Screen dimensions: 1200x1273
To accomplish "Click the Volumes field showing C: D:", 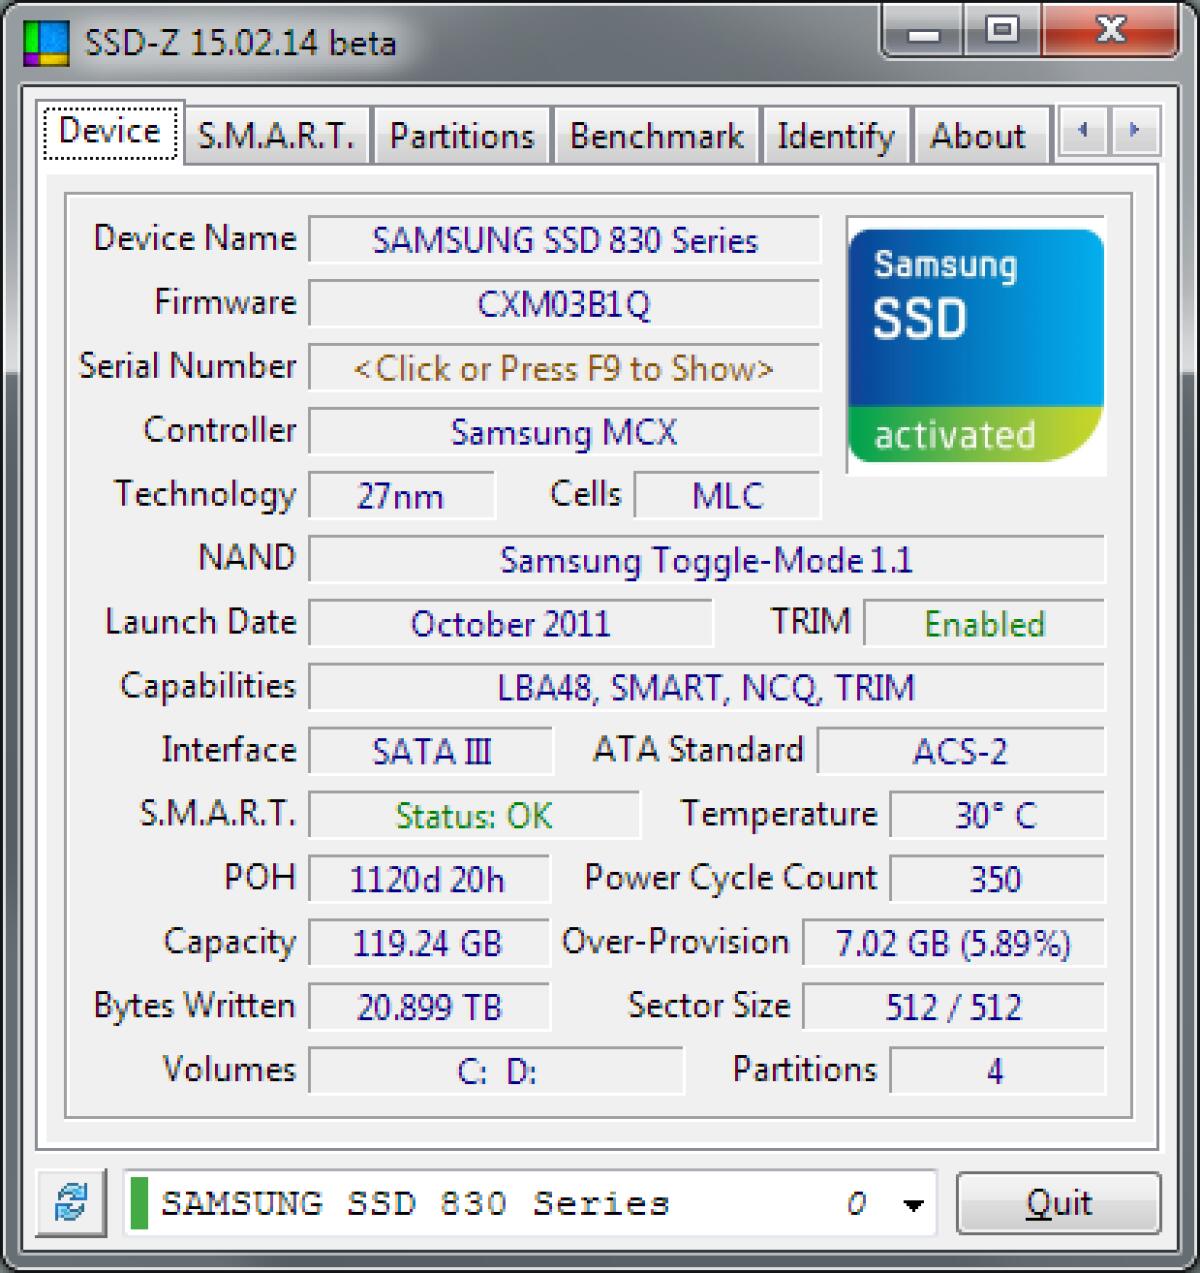I will [x=495, y=1070].
